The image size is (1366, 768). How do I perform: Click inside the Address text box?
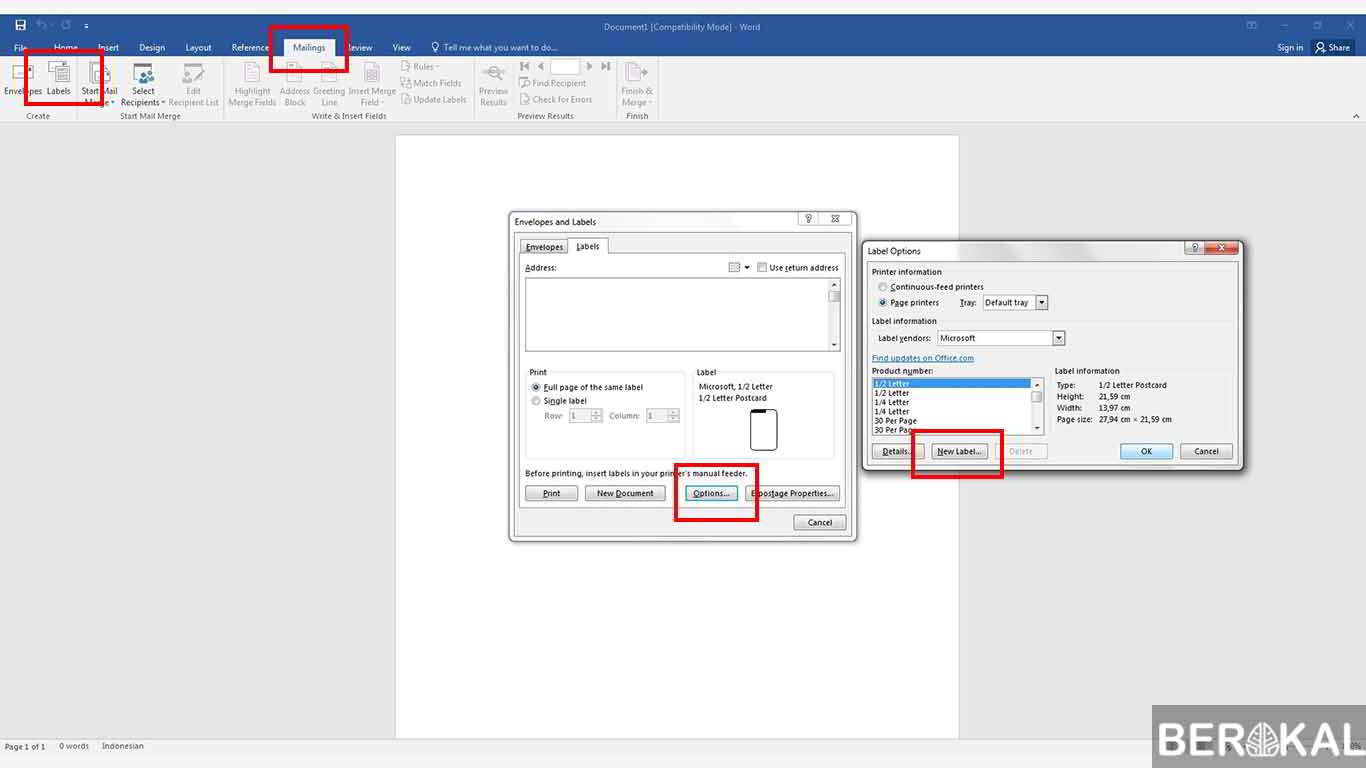(677, 314)
